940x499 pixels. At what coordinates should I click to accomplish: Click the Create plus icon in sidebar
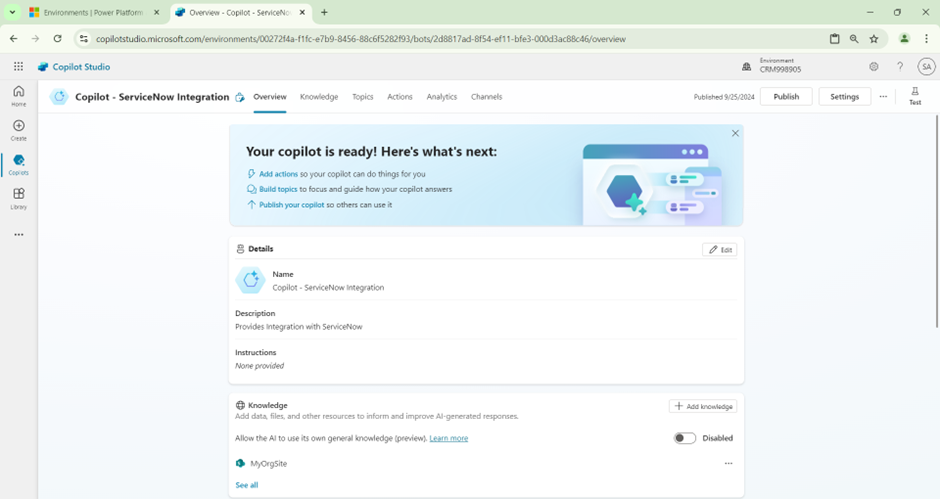pyautogui.click(x=18, y=129)
